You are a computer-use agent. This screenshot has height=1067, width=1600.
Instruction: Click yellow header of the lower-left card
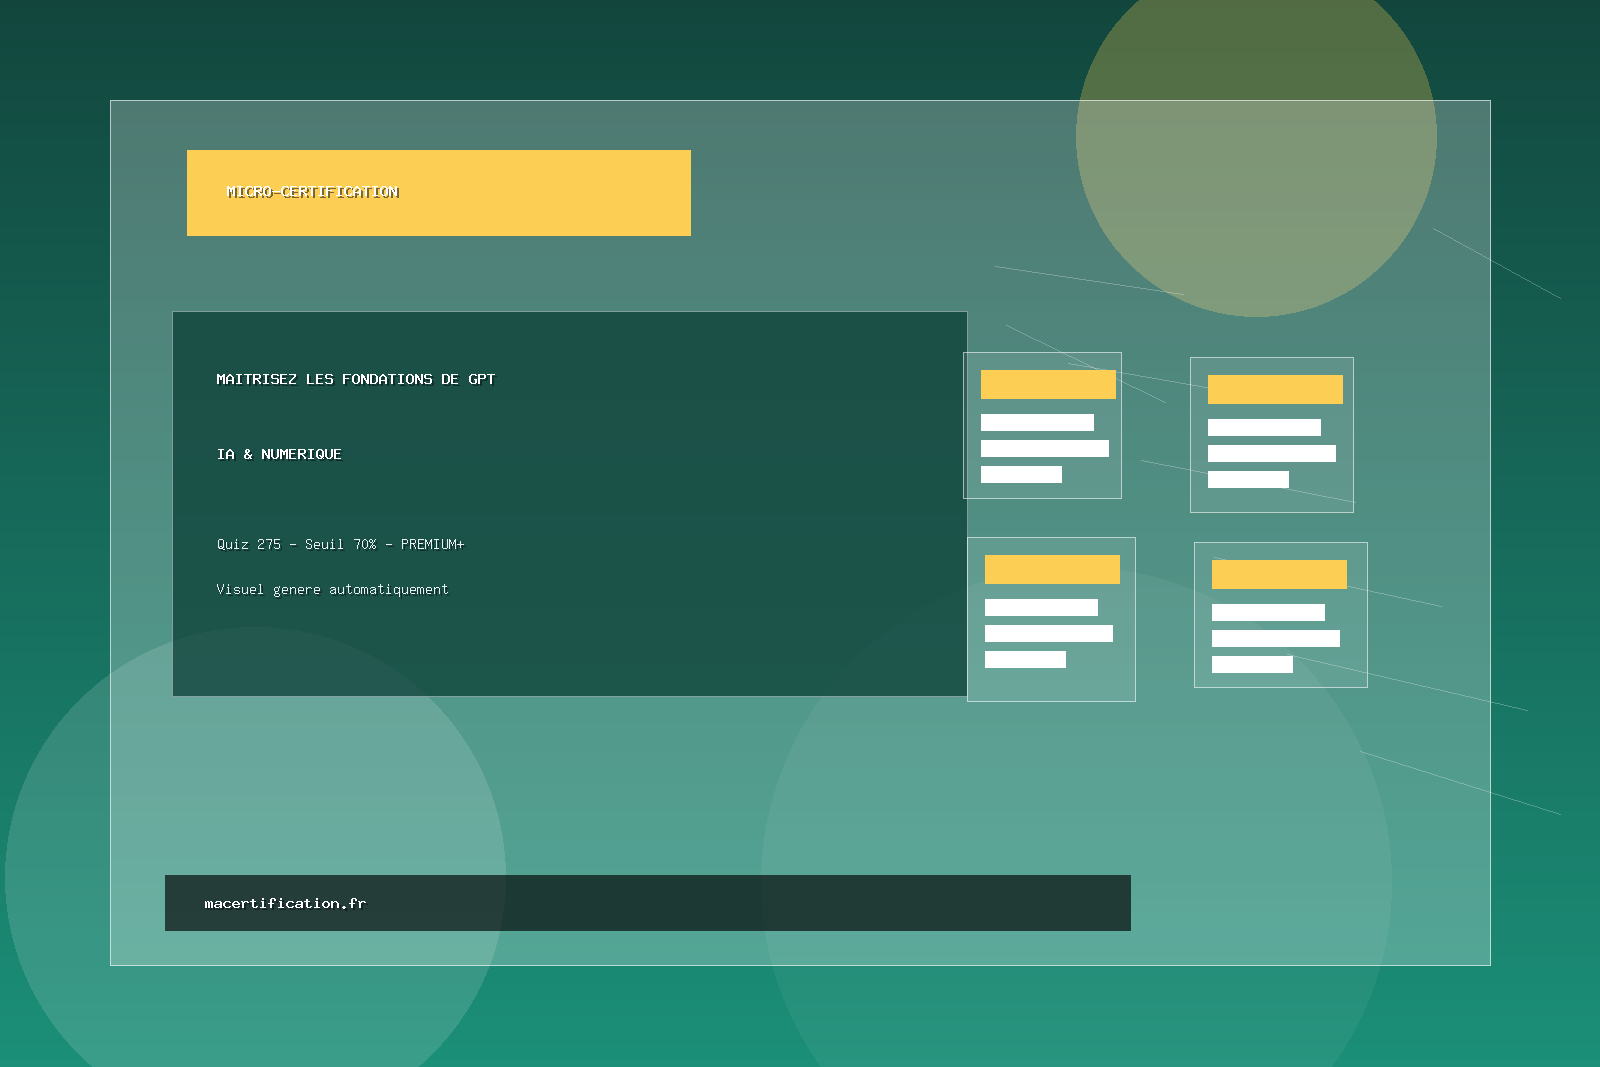click(x=1052, y=569)
